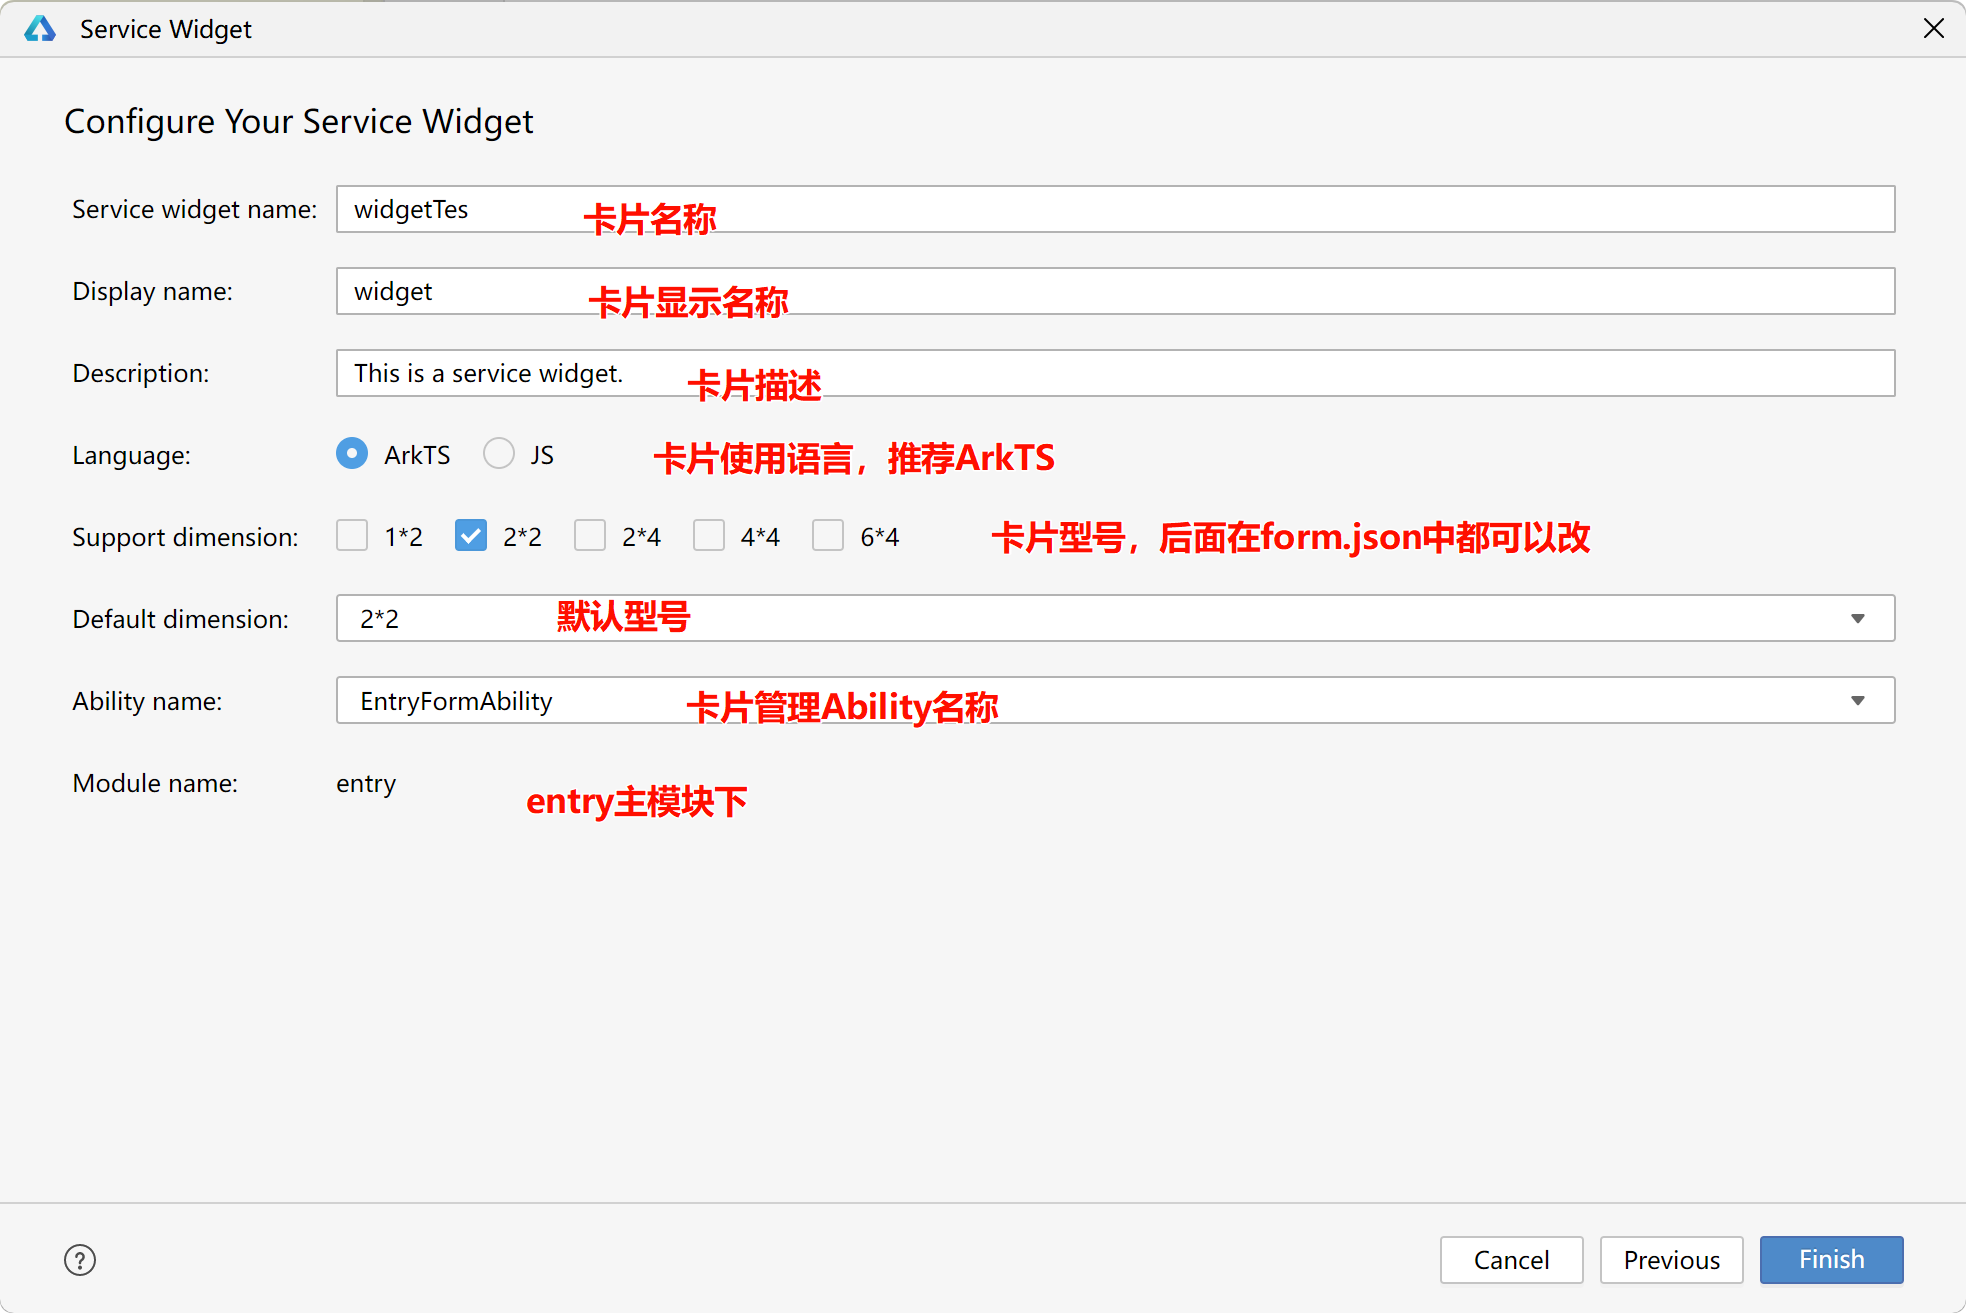Viewport: 1966px width, 1313px height.
Task: Tick the 4*4 dimension checkbox
Action: 709,536
